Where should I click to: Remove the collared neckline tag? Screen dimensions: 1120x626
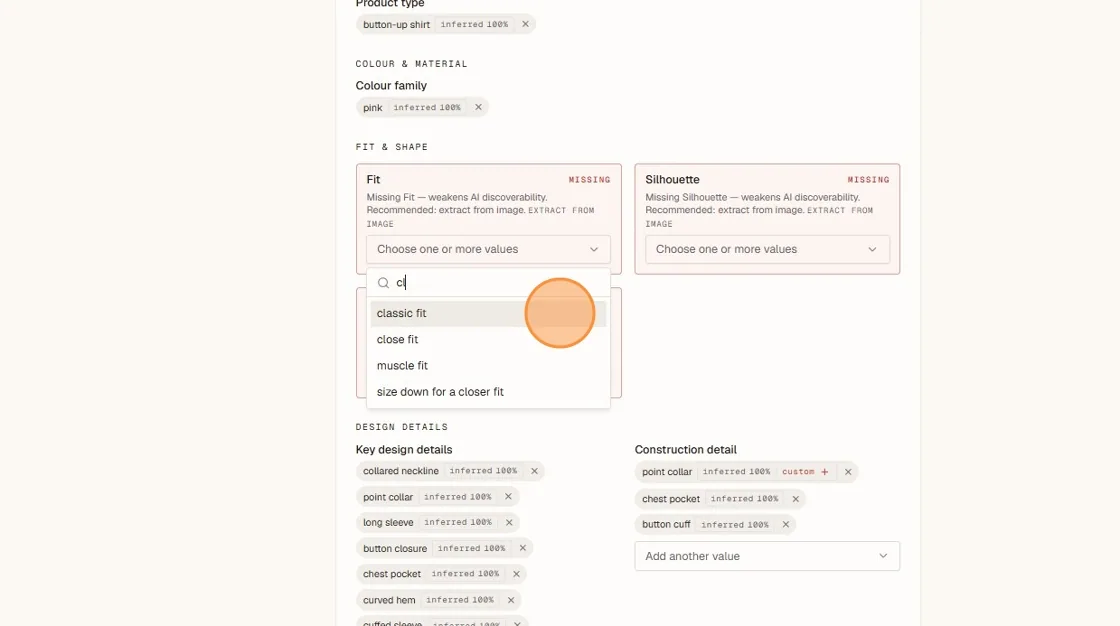point(534,471)
